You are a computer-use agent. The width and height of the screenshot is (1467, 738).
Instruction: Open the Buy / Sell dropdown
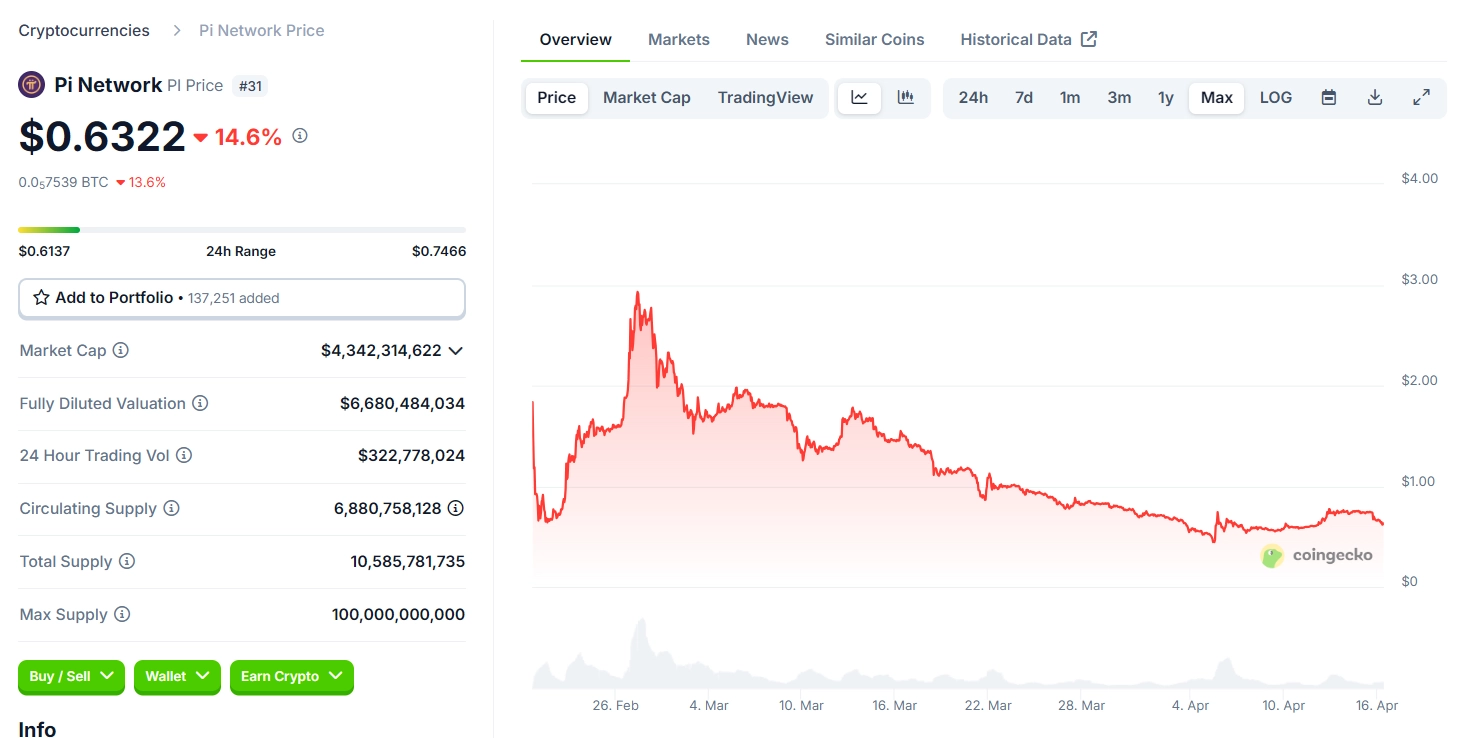point(72,677)
